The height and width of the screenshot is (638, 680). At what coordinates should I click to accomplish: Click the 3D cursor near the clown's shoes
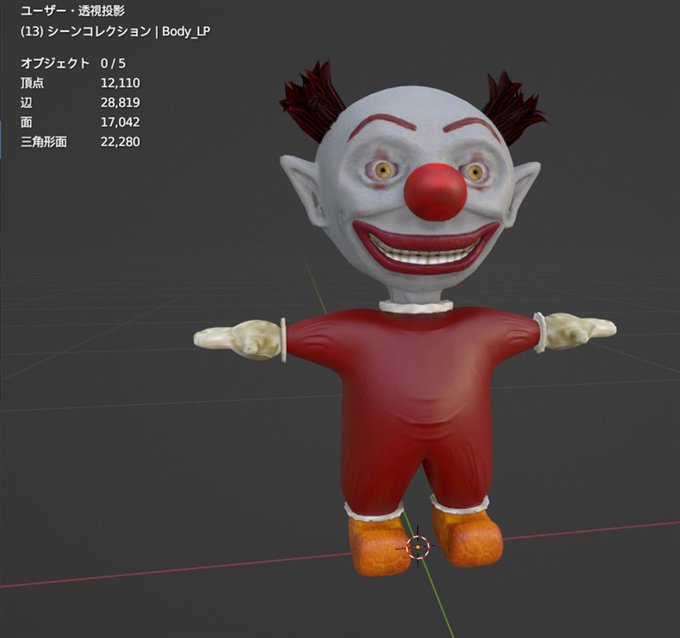[418, 547]
